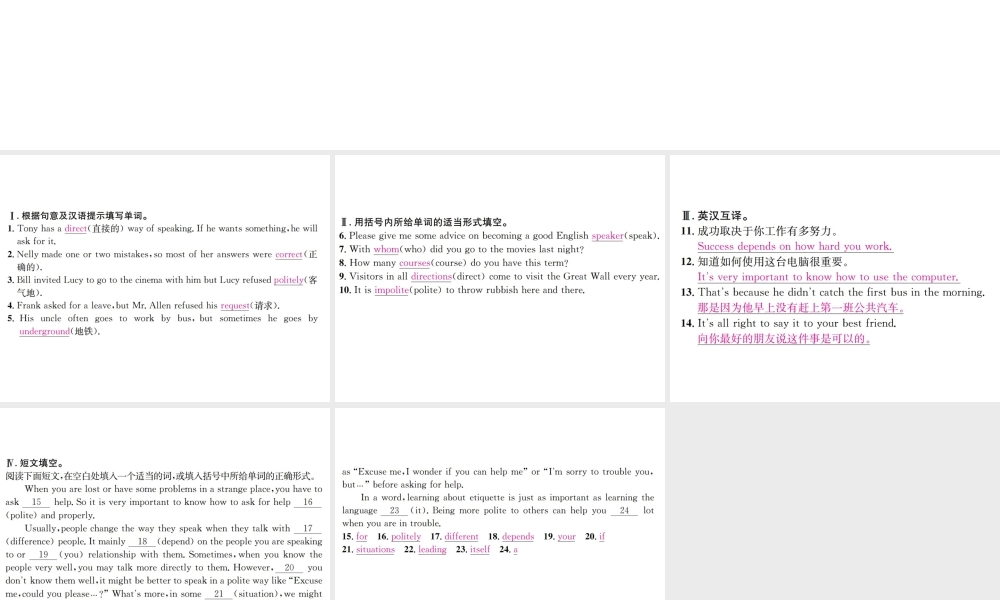Screen dimensions: 1000x600
Task: Click answer 24 "a"
Action: pos(515,550)
